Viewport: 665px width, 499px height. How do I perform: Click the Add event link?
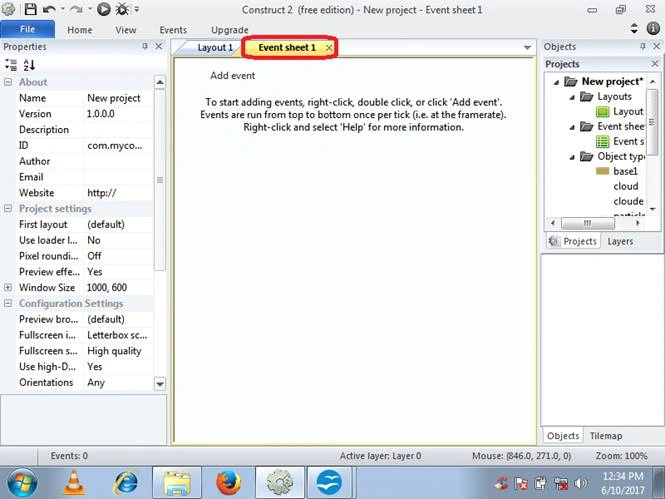[232, 75]
